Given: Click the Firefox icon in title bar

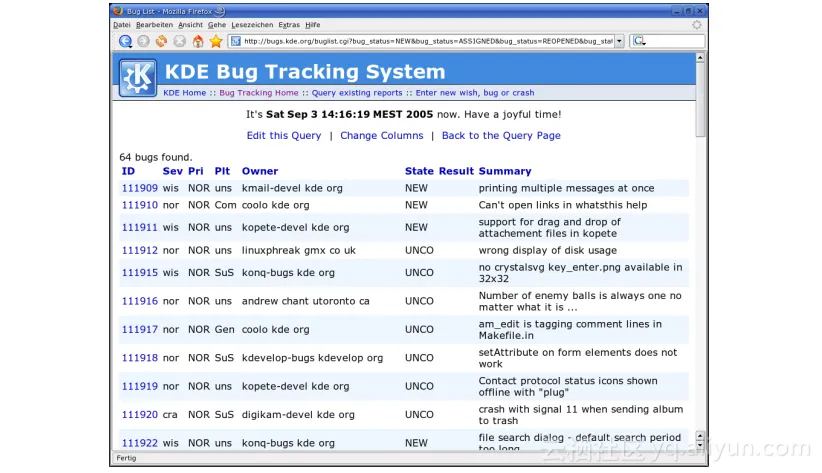Looking at the screenshot, I should 118,10.
